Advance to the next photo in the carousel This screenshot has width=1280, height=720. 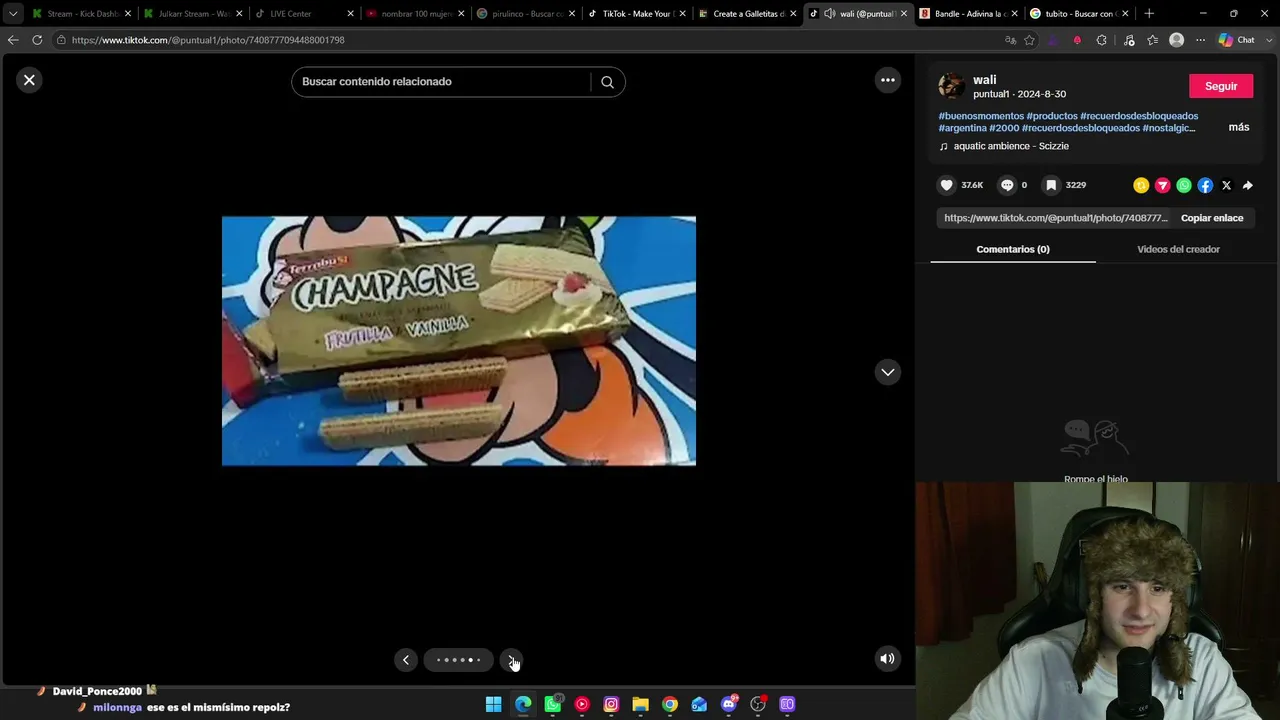click(x=511, y=660)
